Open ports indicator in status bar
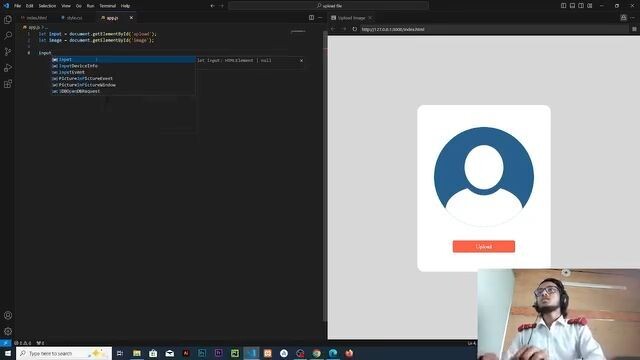640x360 pixels. [40, 343]
